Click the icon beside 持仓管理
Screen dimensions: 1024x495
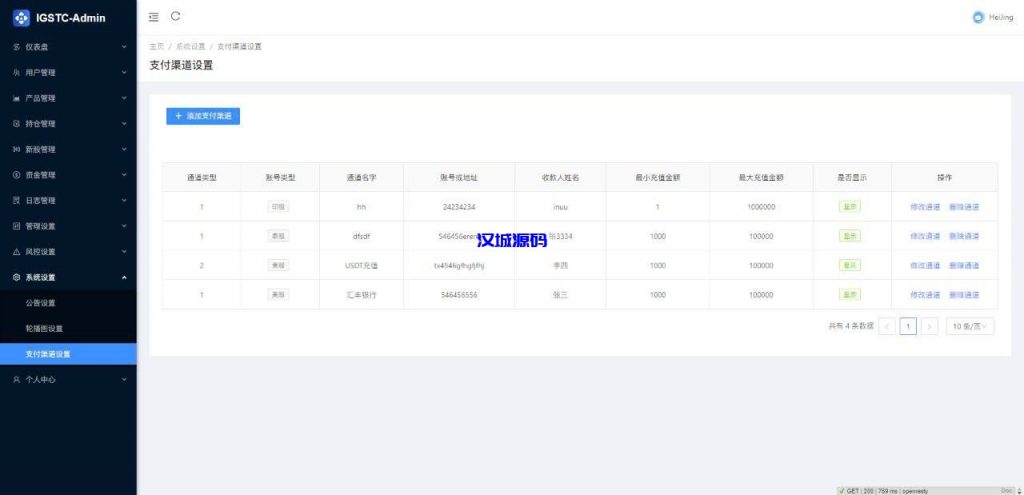click(16, 123)
